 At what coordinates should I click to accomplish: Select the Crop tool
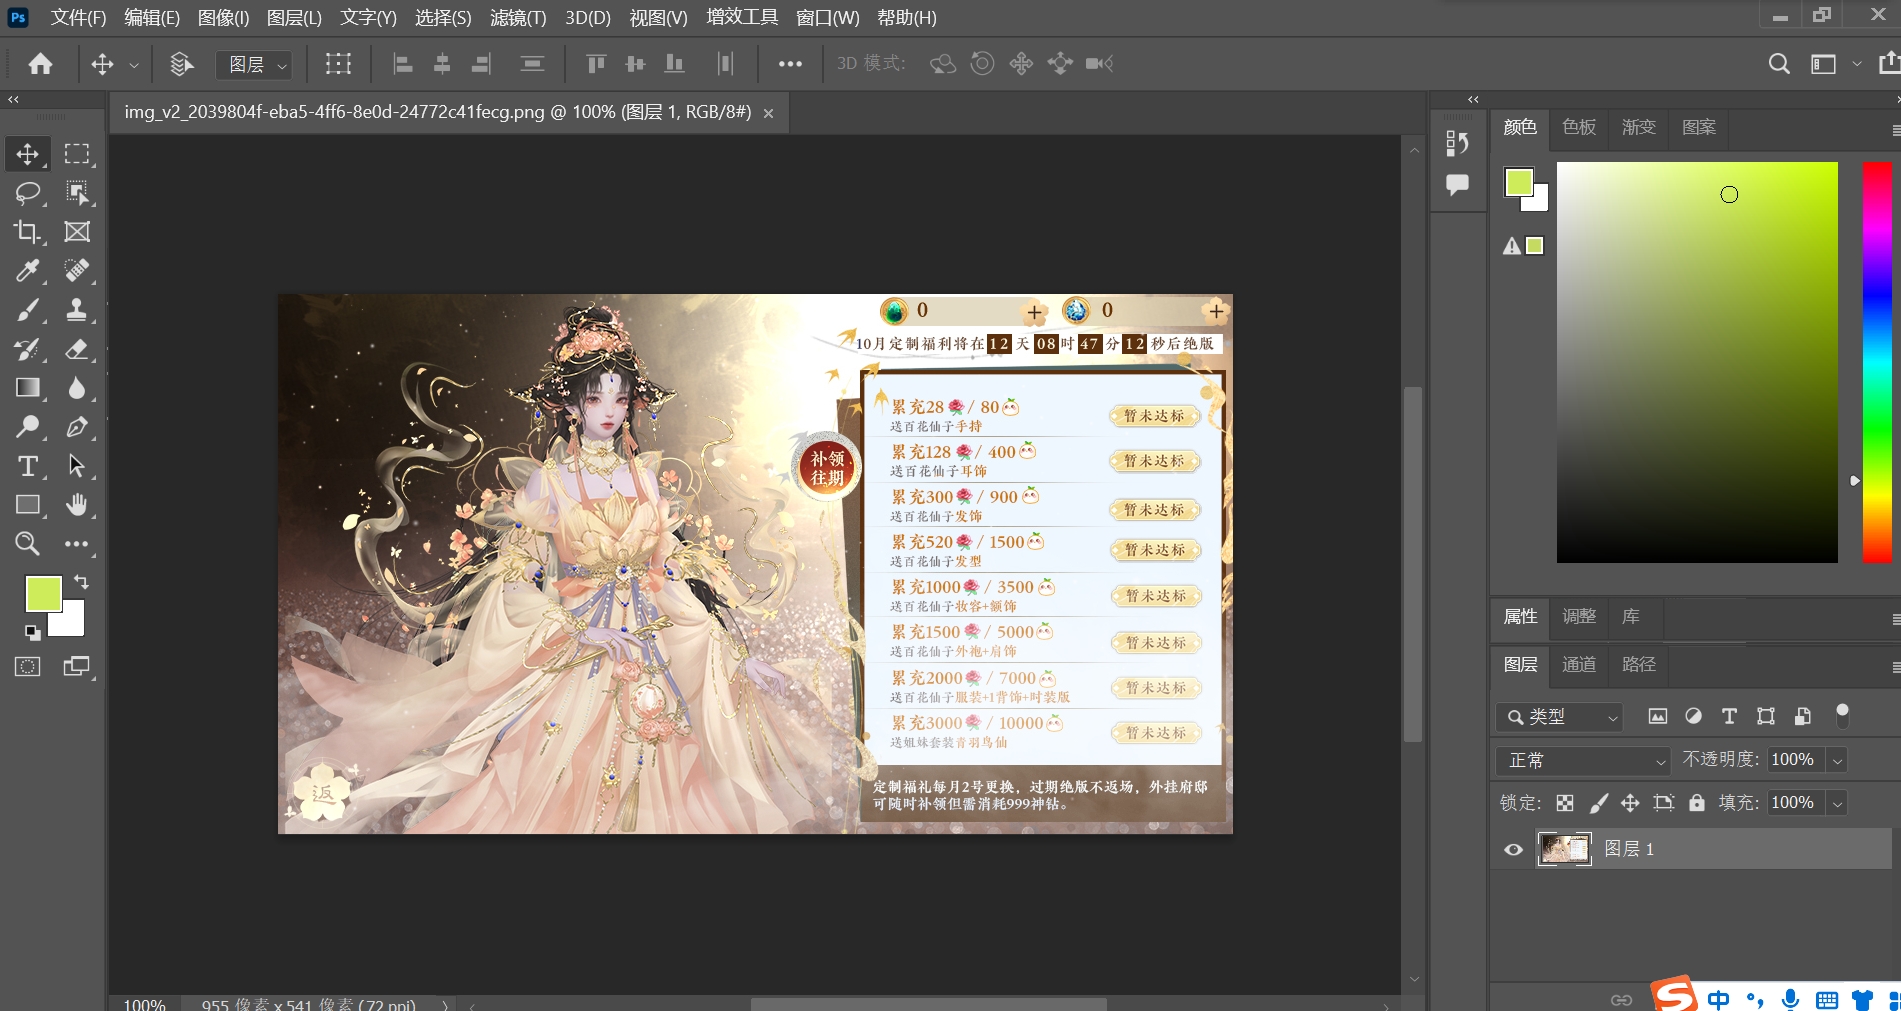point(27,232)
